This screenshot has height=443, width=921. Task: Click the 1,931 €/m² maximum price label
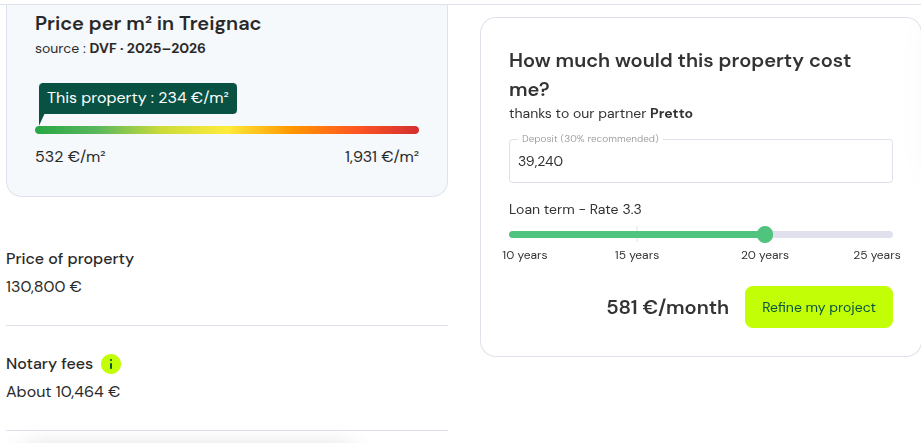[382, 157]
